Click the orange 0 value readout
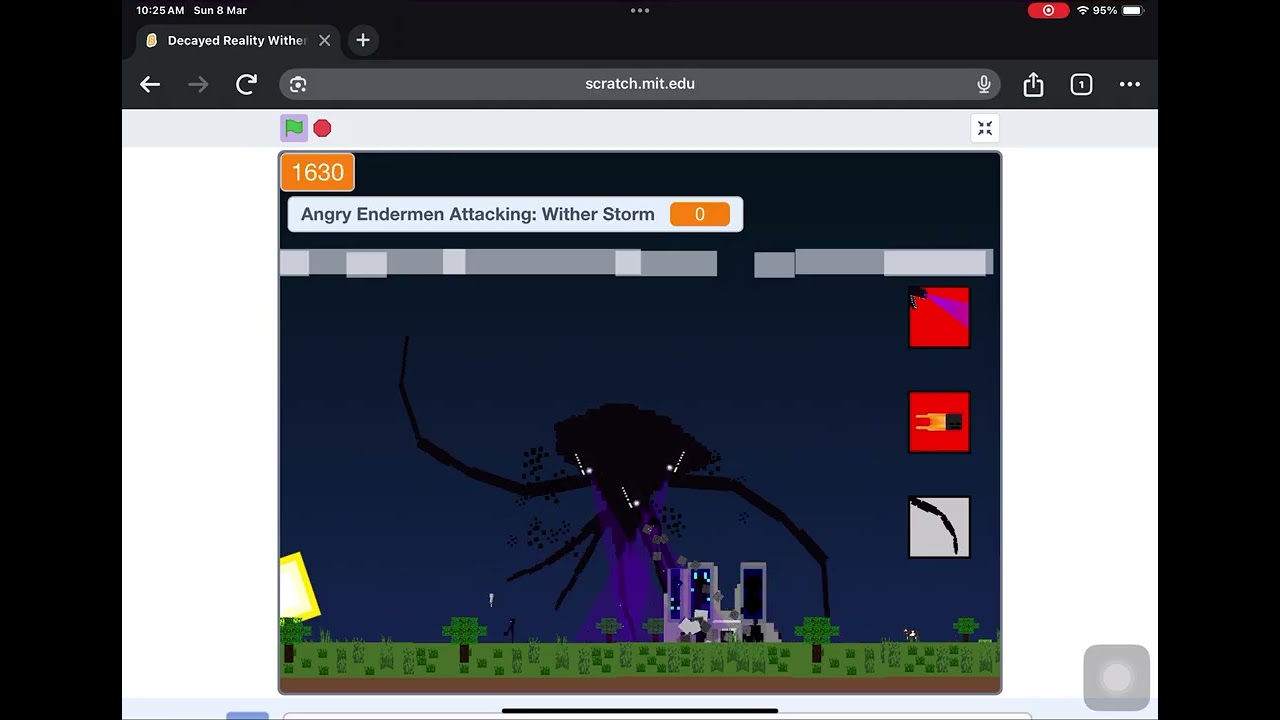This screenshot has height=720, width=1280. click(x=700, y=214)
